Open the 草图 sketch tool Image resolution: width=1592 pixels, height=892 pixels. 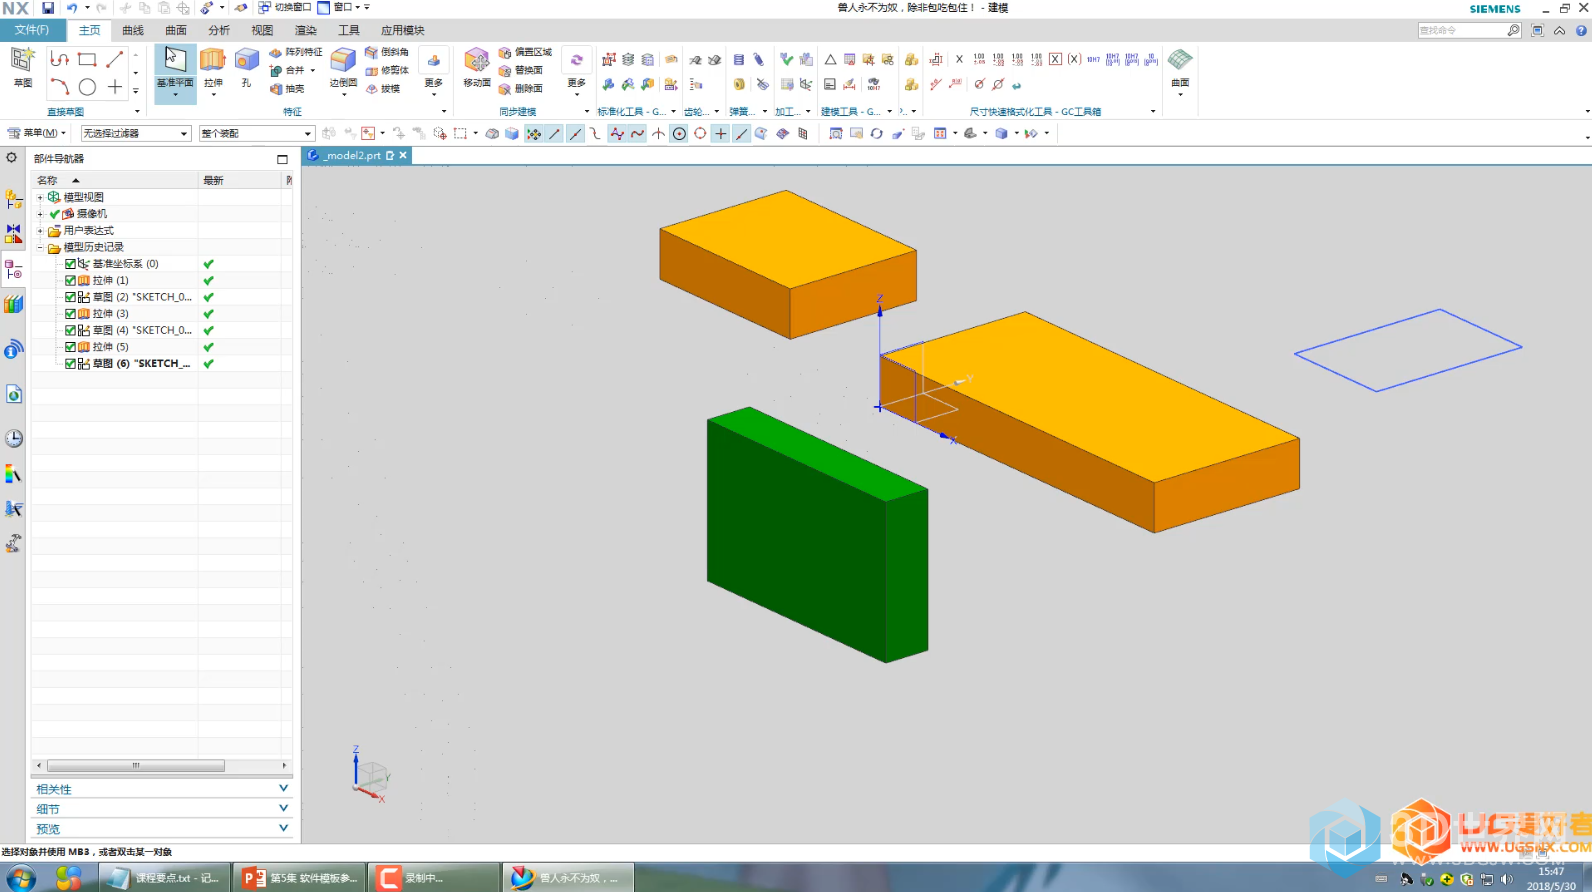tap(22, 67)
